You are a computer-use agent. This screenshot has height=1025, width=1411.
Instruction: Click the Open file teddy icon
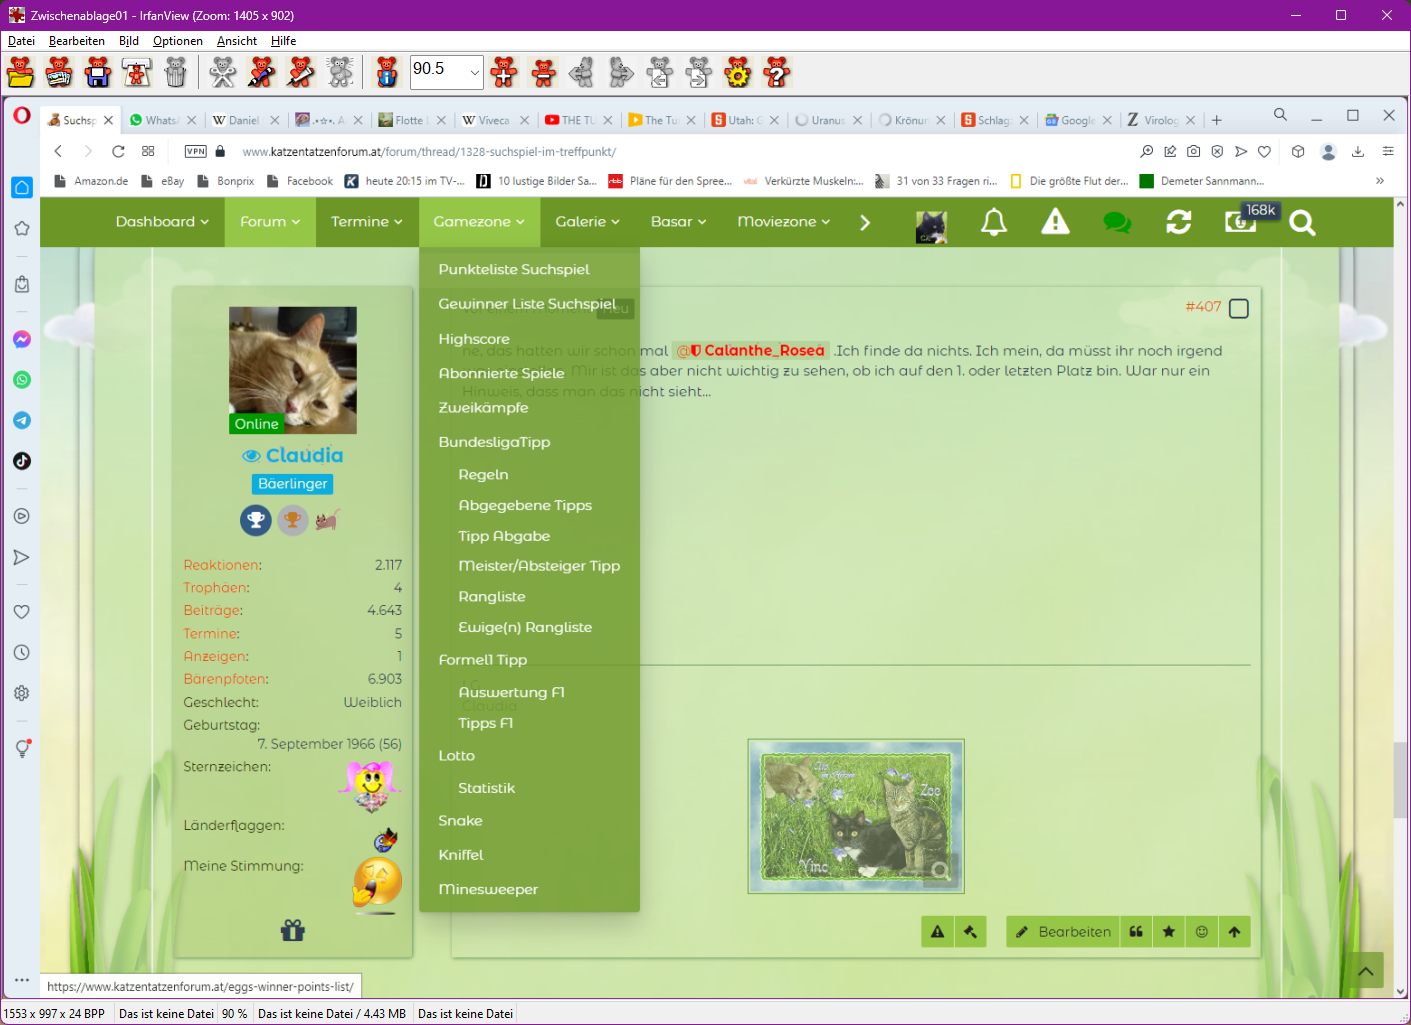[20, 72]
